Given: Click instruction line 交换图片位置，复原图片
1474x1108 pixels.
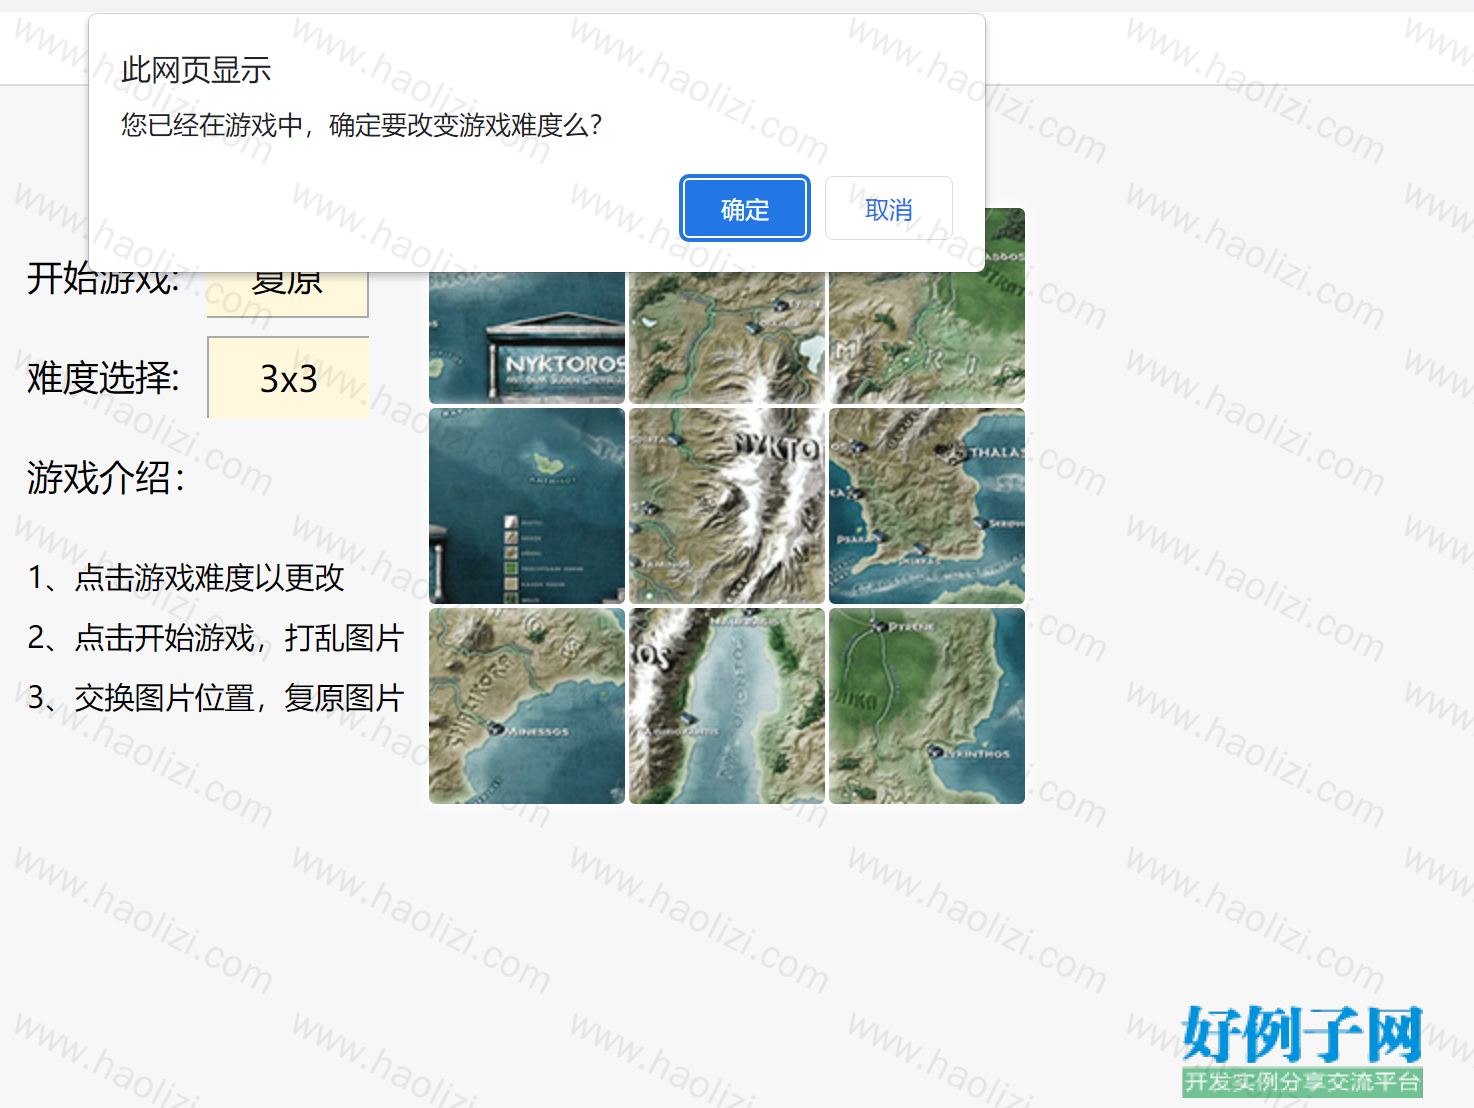Looking at the screenshot, I should tap(216, 698).
